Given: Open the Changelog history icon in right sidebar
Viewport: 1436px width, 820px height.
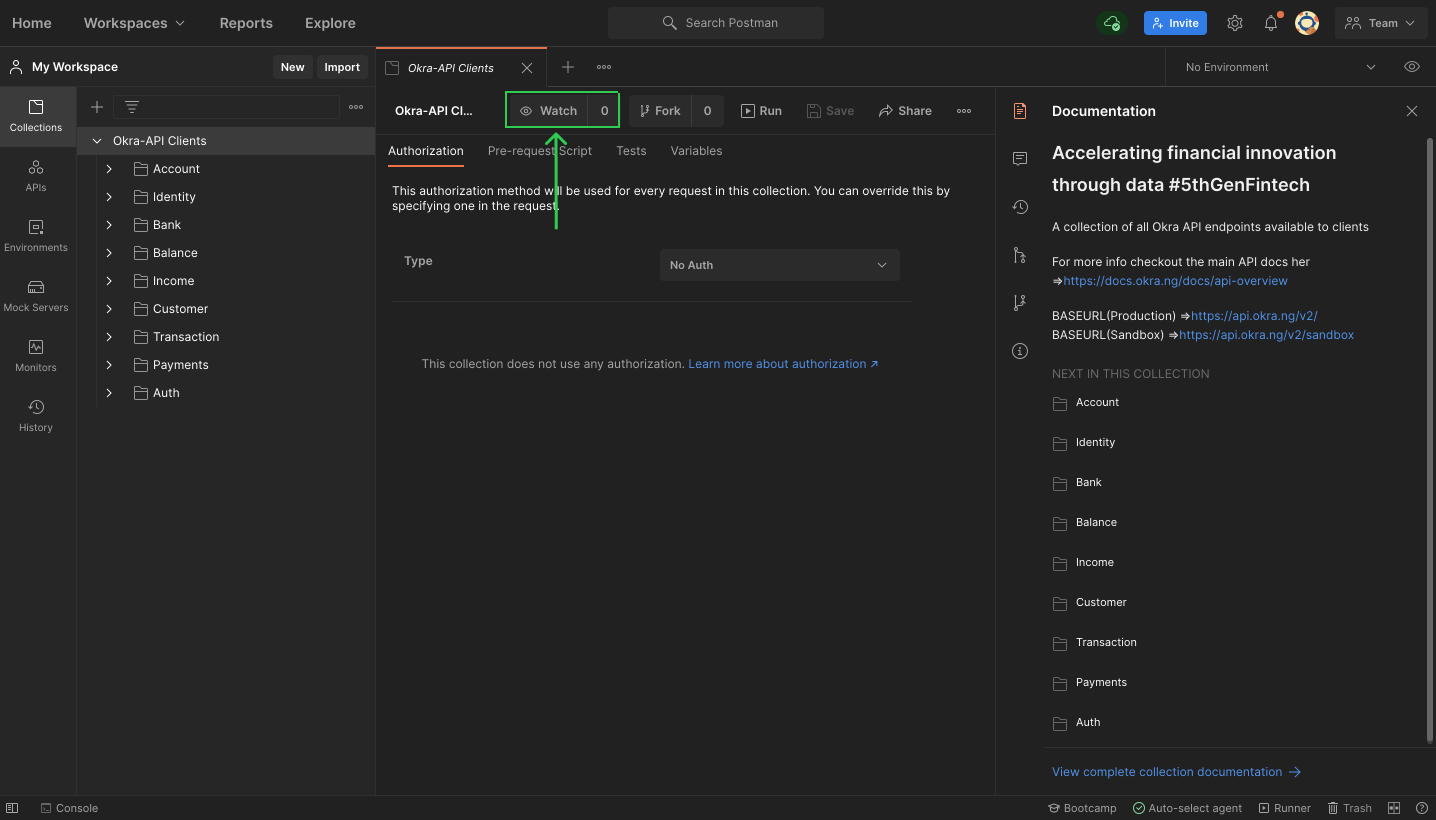Looking at the screenshot, I should click(1020, 207).
